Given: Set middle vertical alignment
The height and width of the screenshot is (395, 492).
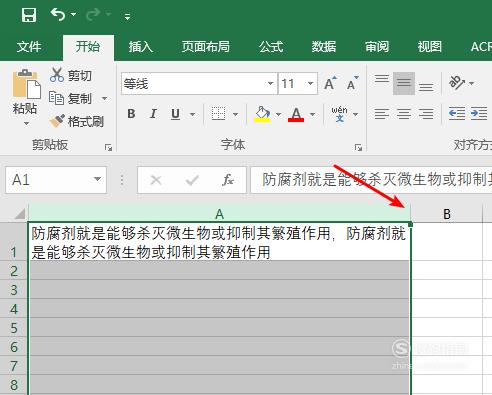Looking at the screenshot, I should (x=404, y=83).
